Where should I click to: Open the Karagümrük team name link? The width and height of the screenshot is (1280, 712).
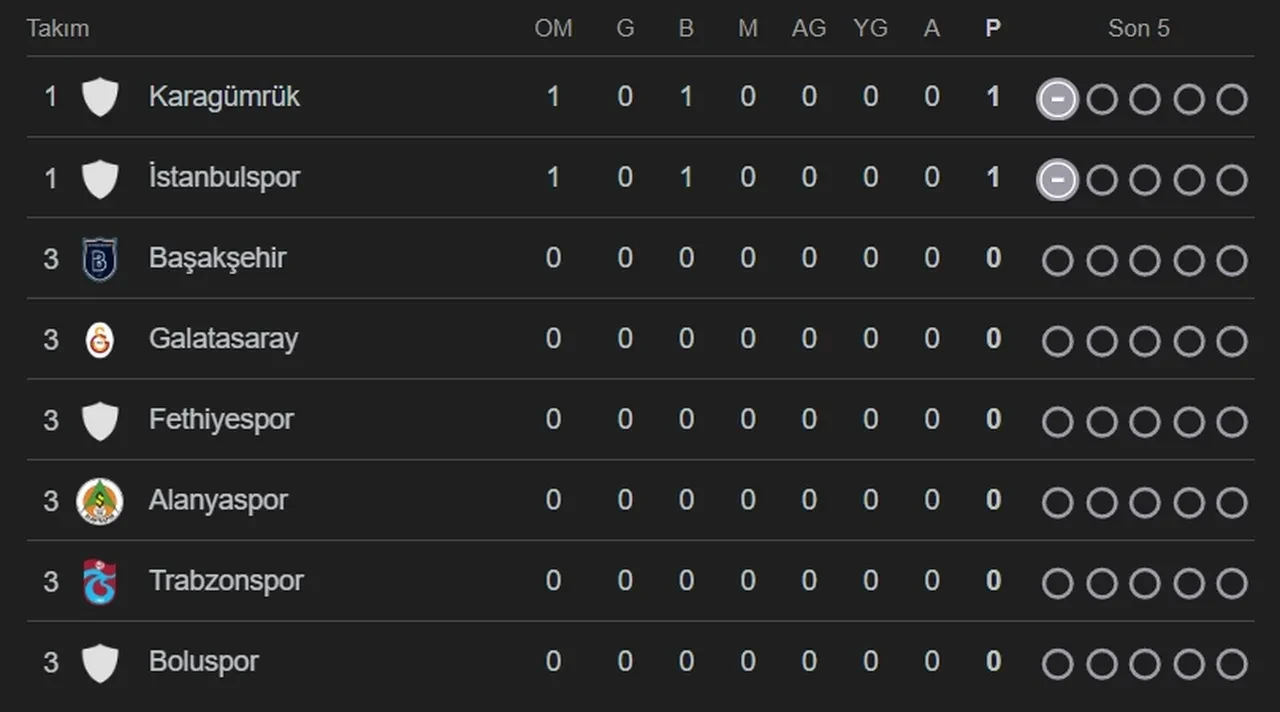pyautogui.click(x=224, y=97)
